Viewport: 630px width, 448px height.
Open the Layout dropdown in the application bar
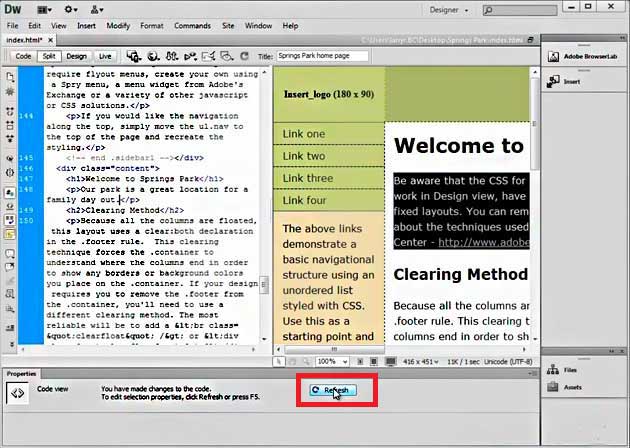point(44,9)
